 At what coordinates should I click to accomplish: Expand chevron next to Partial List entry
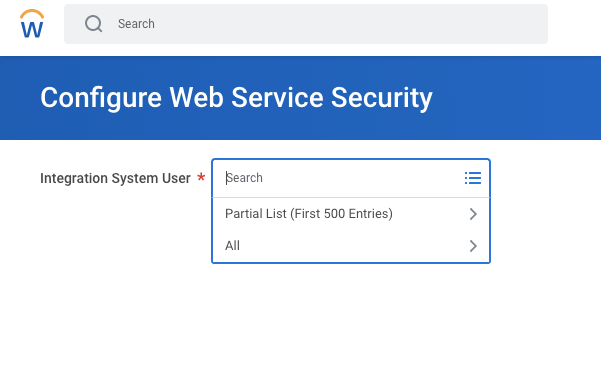point(473,214)
